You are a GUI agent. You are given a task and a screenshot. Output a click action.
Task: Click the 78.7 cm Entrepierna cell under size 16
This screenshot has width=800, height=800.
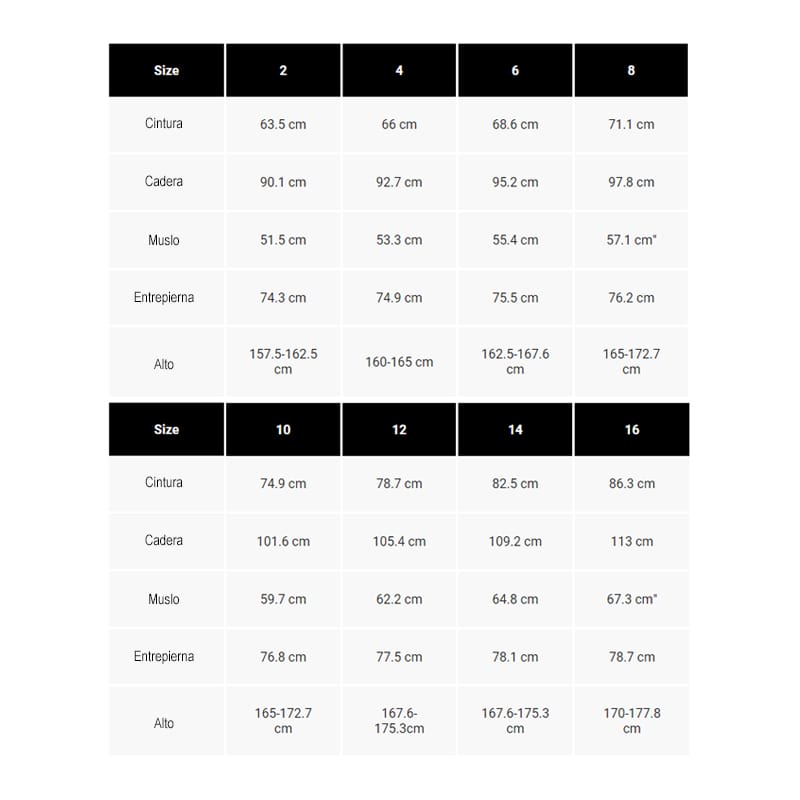[x=632, y=657]
